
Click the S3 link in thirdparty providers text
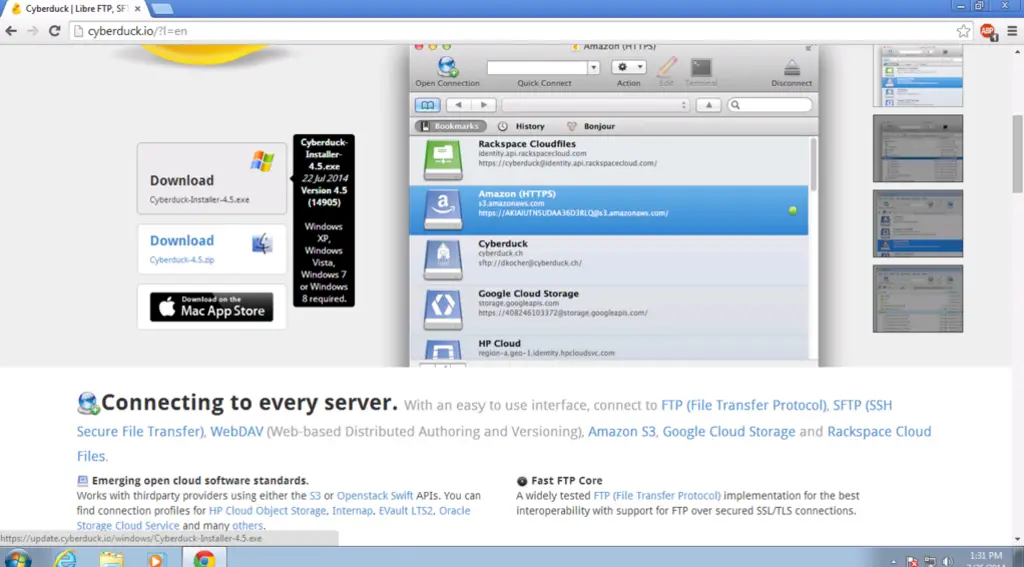(315, 496)
